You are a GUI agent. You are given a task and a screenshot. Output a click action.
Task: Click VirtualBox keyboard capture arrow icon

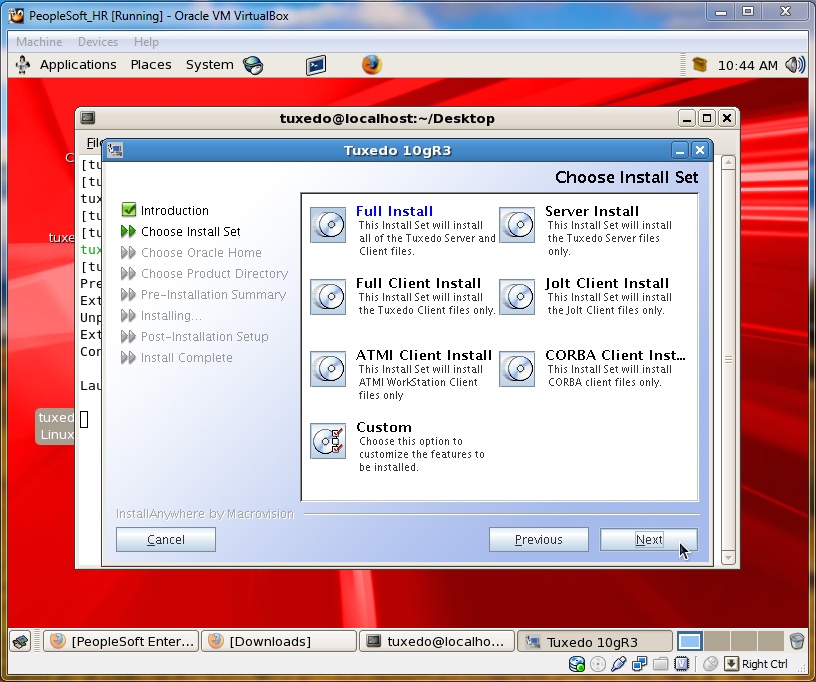731,664
